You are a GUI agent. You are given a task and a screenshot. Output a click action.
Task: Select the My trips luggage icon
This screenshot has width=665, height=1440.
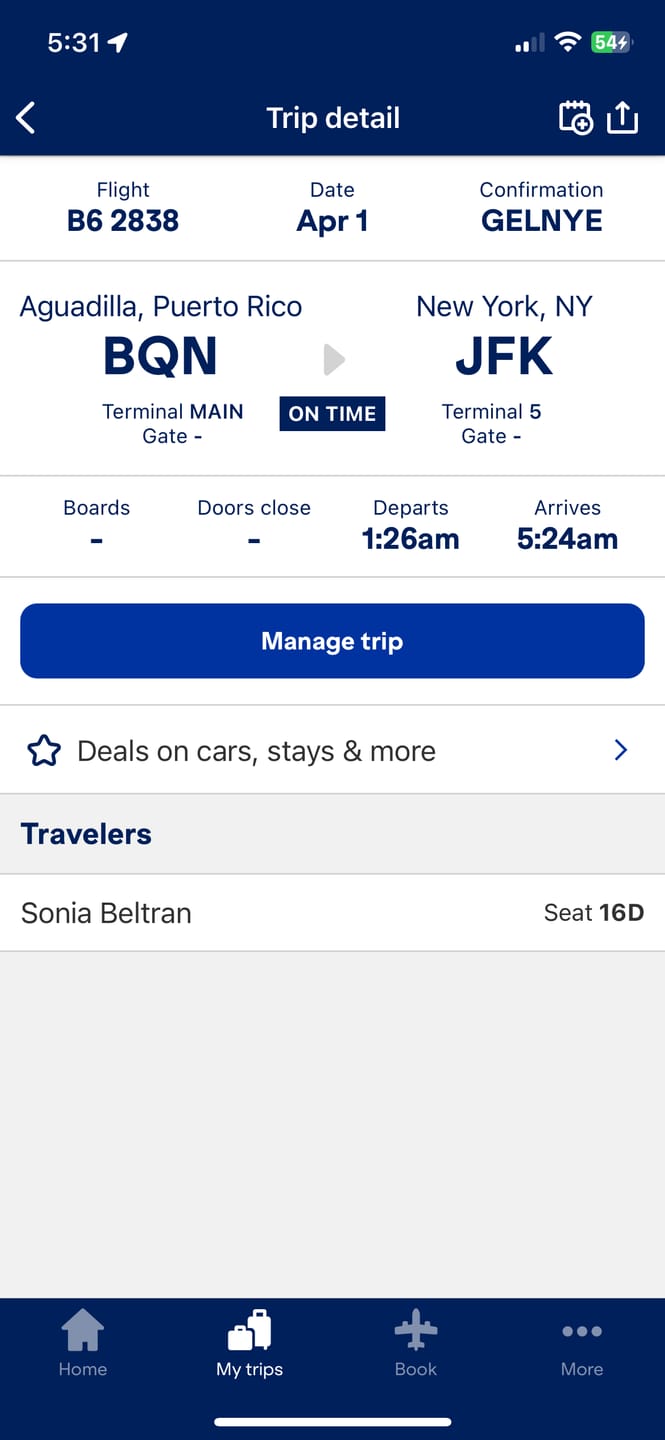pos(249,1331)
